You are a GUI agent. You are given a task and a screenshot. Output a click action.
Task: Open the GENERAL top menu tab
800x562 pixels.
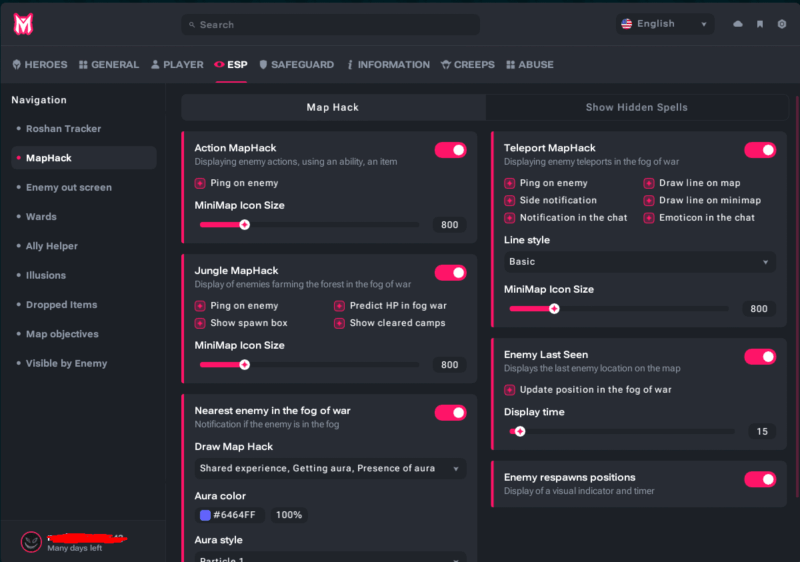[x=109, y=64]
